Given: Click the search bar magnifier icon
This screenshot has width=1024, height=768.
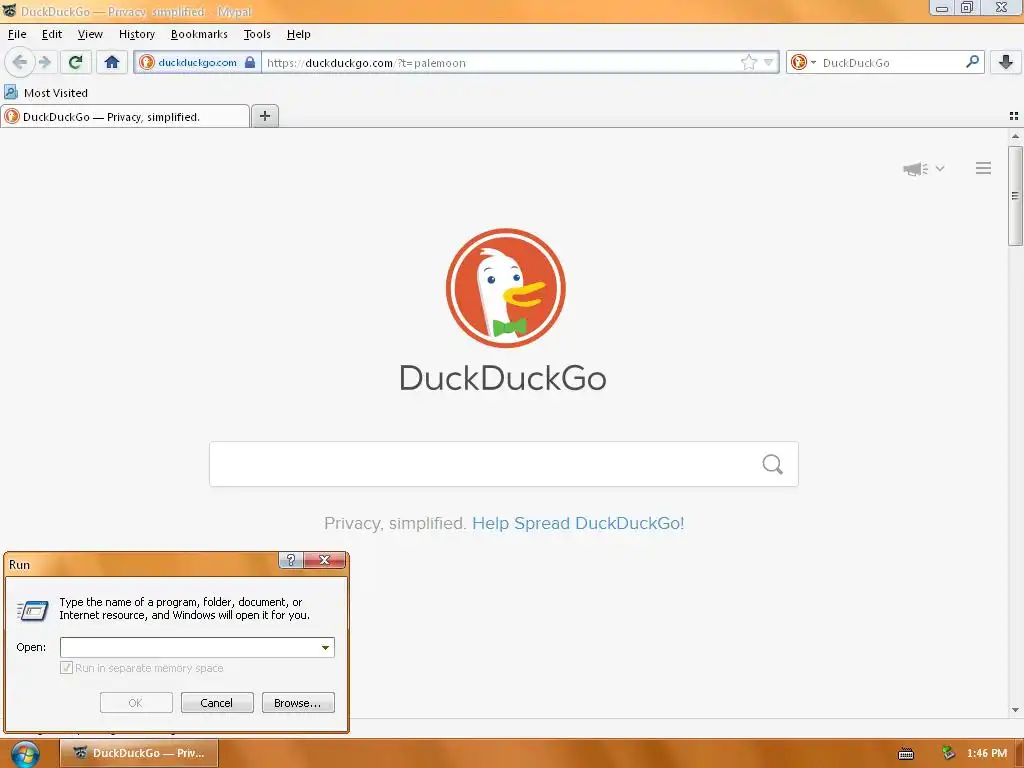Looking at the screenshot, I should click(x=972, y=62).
